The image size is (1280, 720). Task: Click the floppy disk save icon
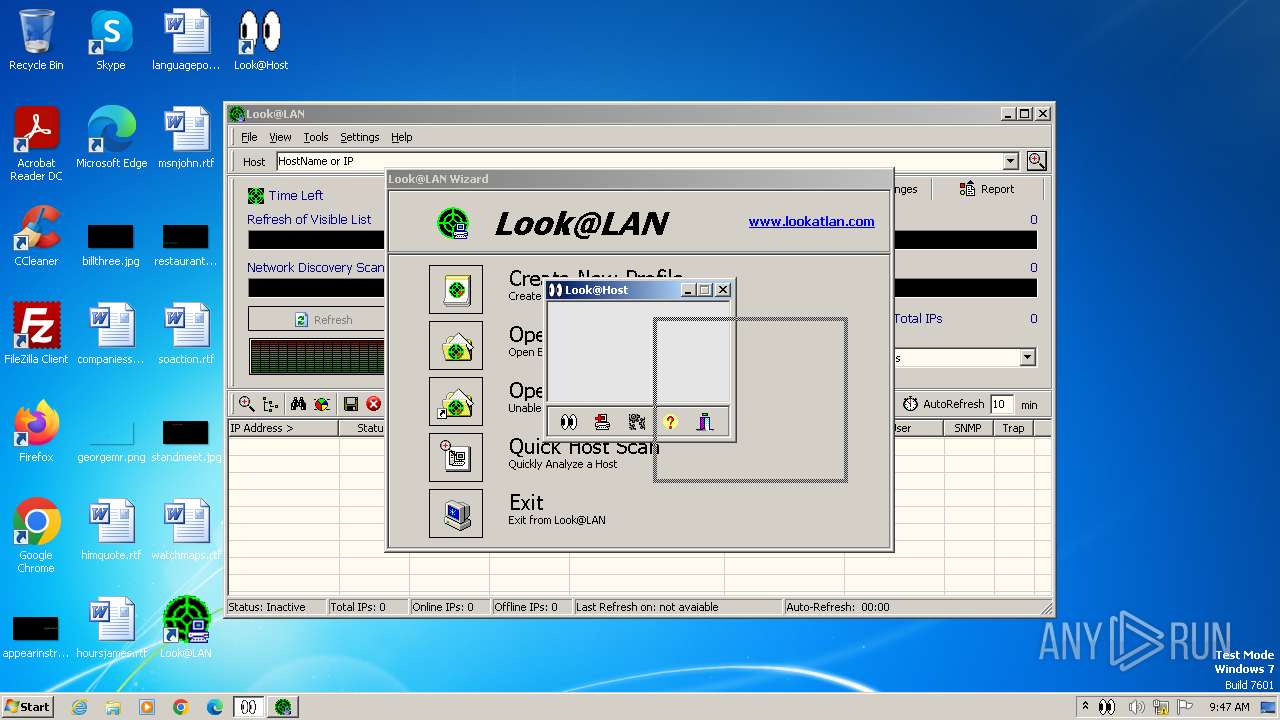(x=351, y=404)
